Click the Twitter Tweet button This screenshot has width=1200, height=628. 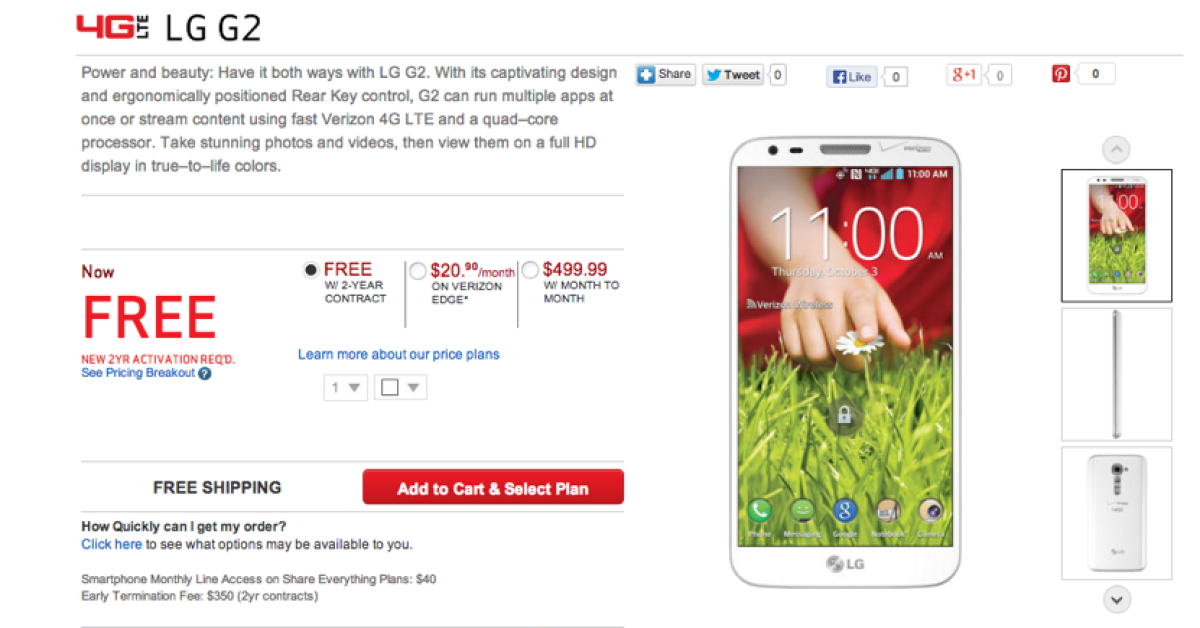pos(733,74)
